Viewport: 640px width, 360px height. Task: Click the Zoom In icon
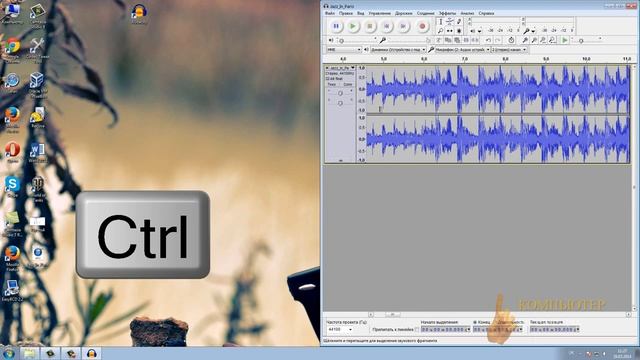[x=525, y=40]
